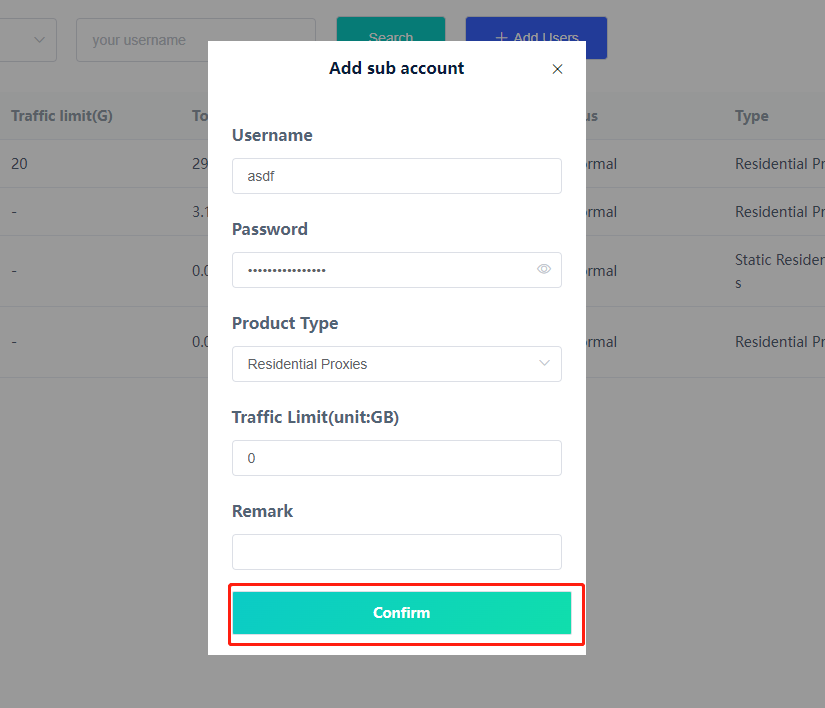This screenshot has width=825, height=708.
Task: Click the Add sub account dialog title
Action: pos(396,69)
